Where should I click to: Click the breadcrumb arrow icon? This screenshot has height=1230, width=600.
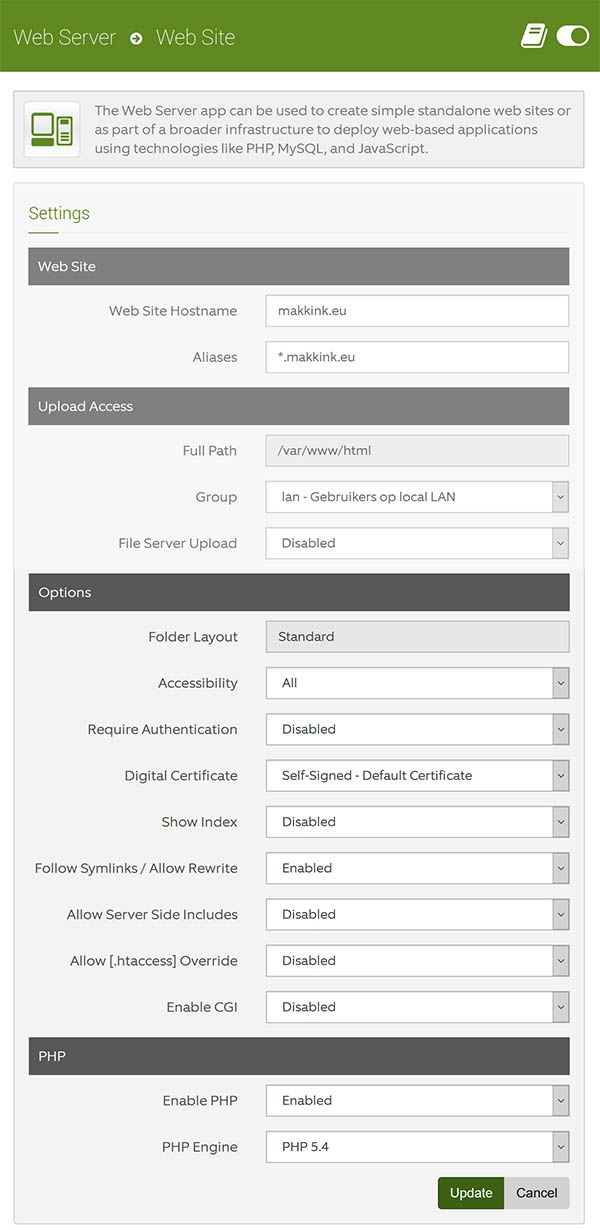click(x=136, y=38)
